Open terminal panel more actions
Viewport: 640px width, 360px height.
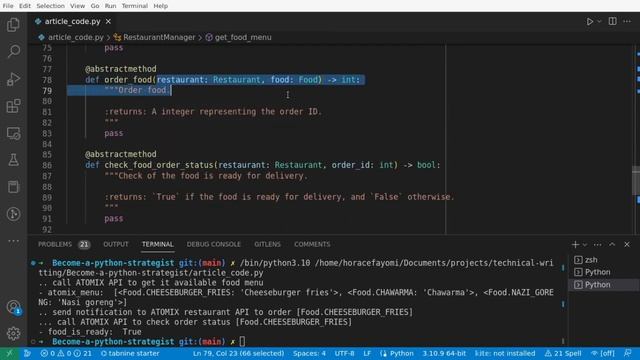coord(598,244)
